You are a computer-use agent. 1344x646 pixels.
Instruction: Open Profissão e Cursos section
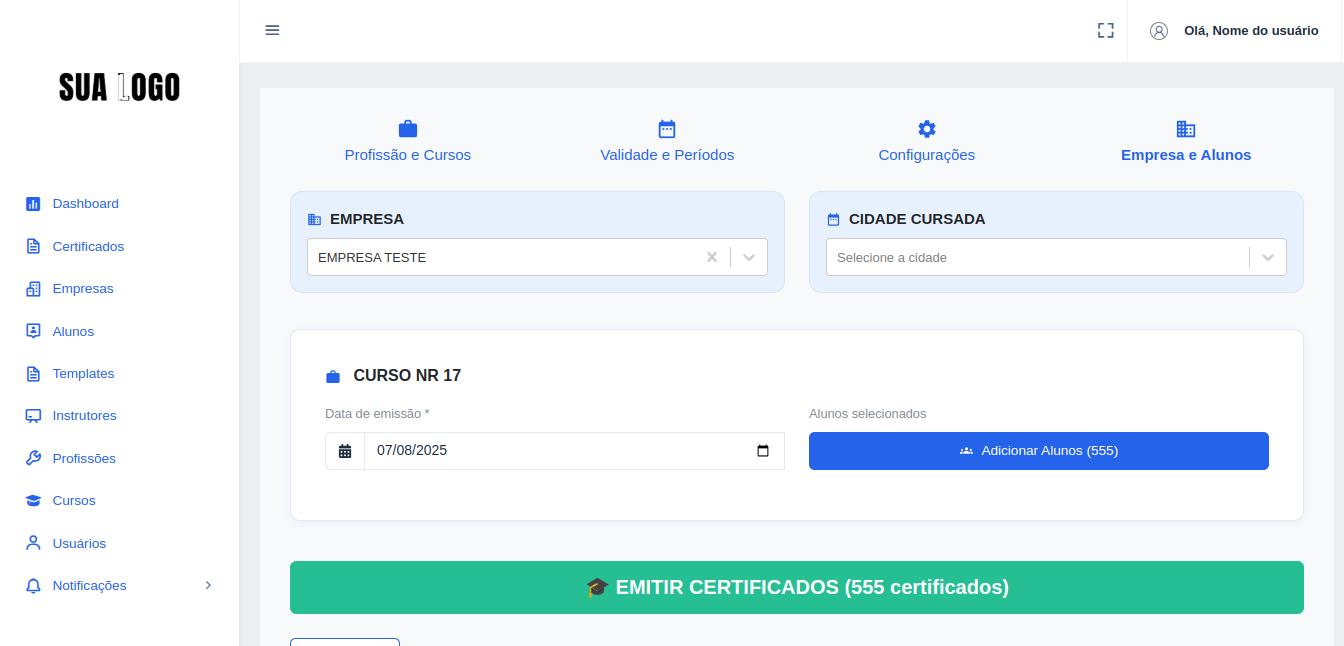408,142
